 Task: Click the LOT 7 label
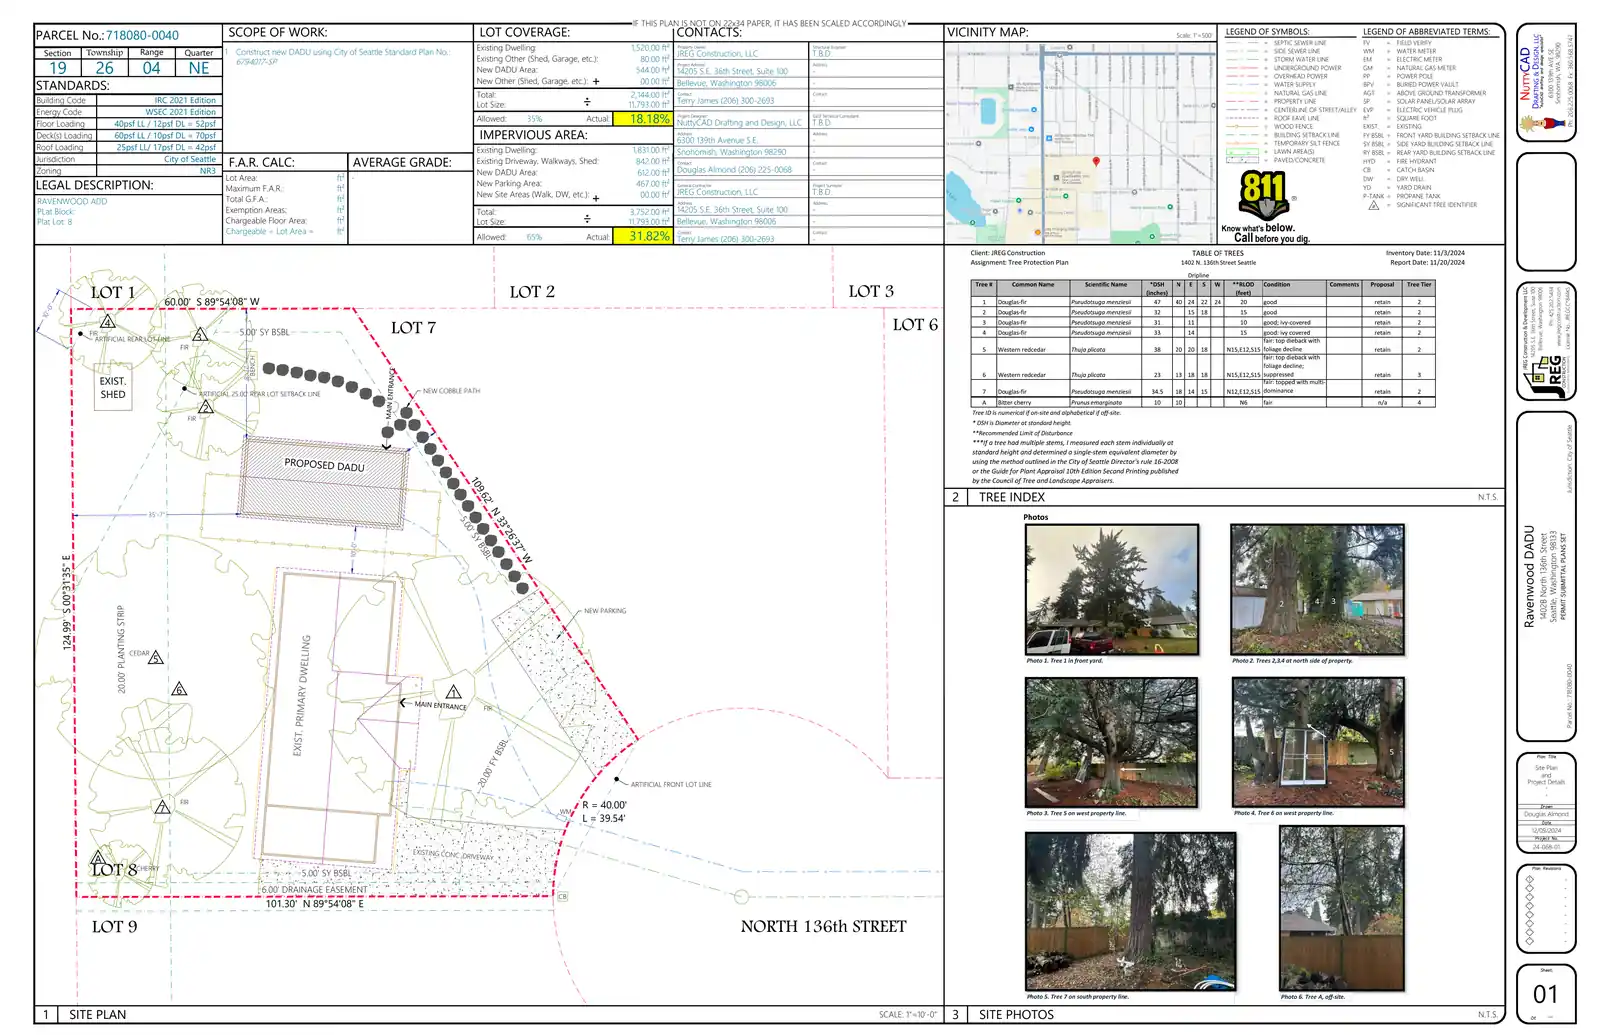click(413, 328)
